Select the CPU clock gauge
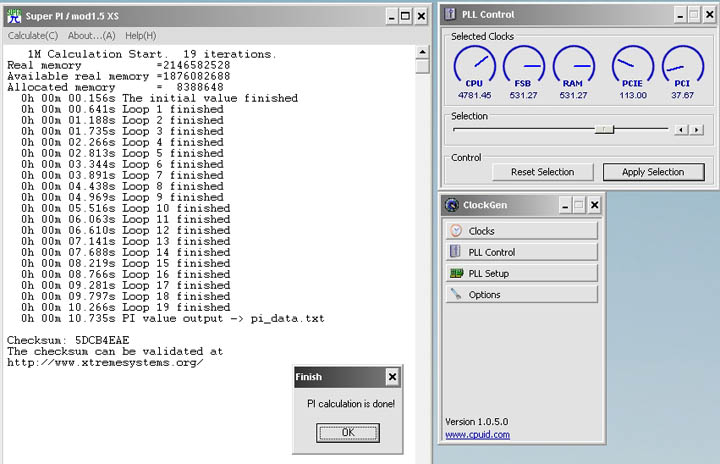Viewport: 720px width, 464px height. (x=475, y=67)
